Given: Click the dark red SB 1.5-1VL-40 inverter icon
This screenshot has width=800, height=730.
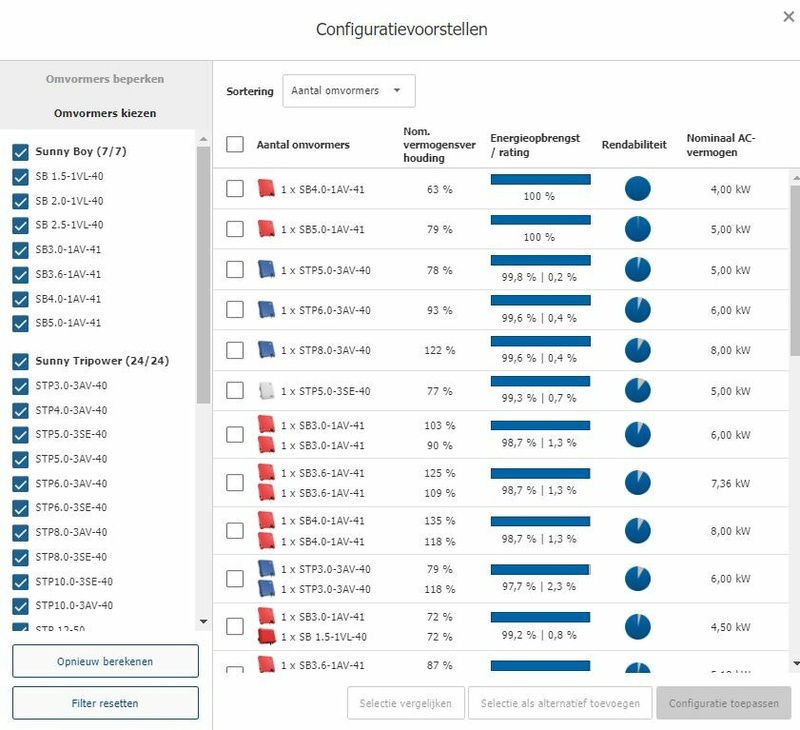Looking at the screenshot, I should (x=266, y=637).
